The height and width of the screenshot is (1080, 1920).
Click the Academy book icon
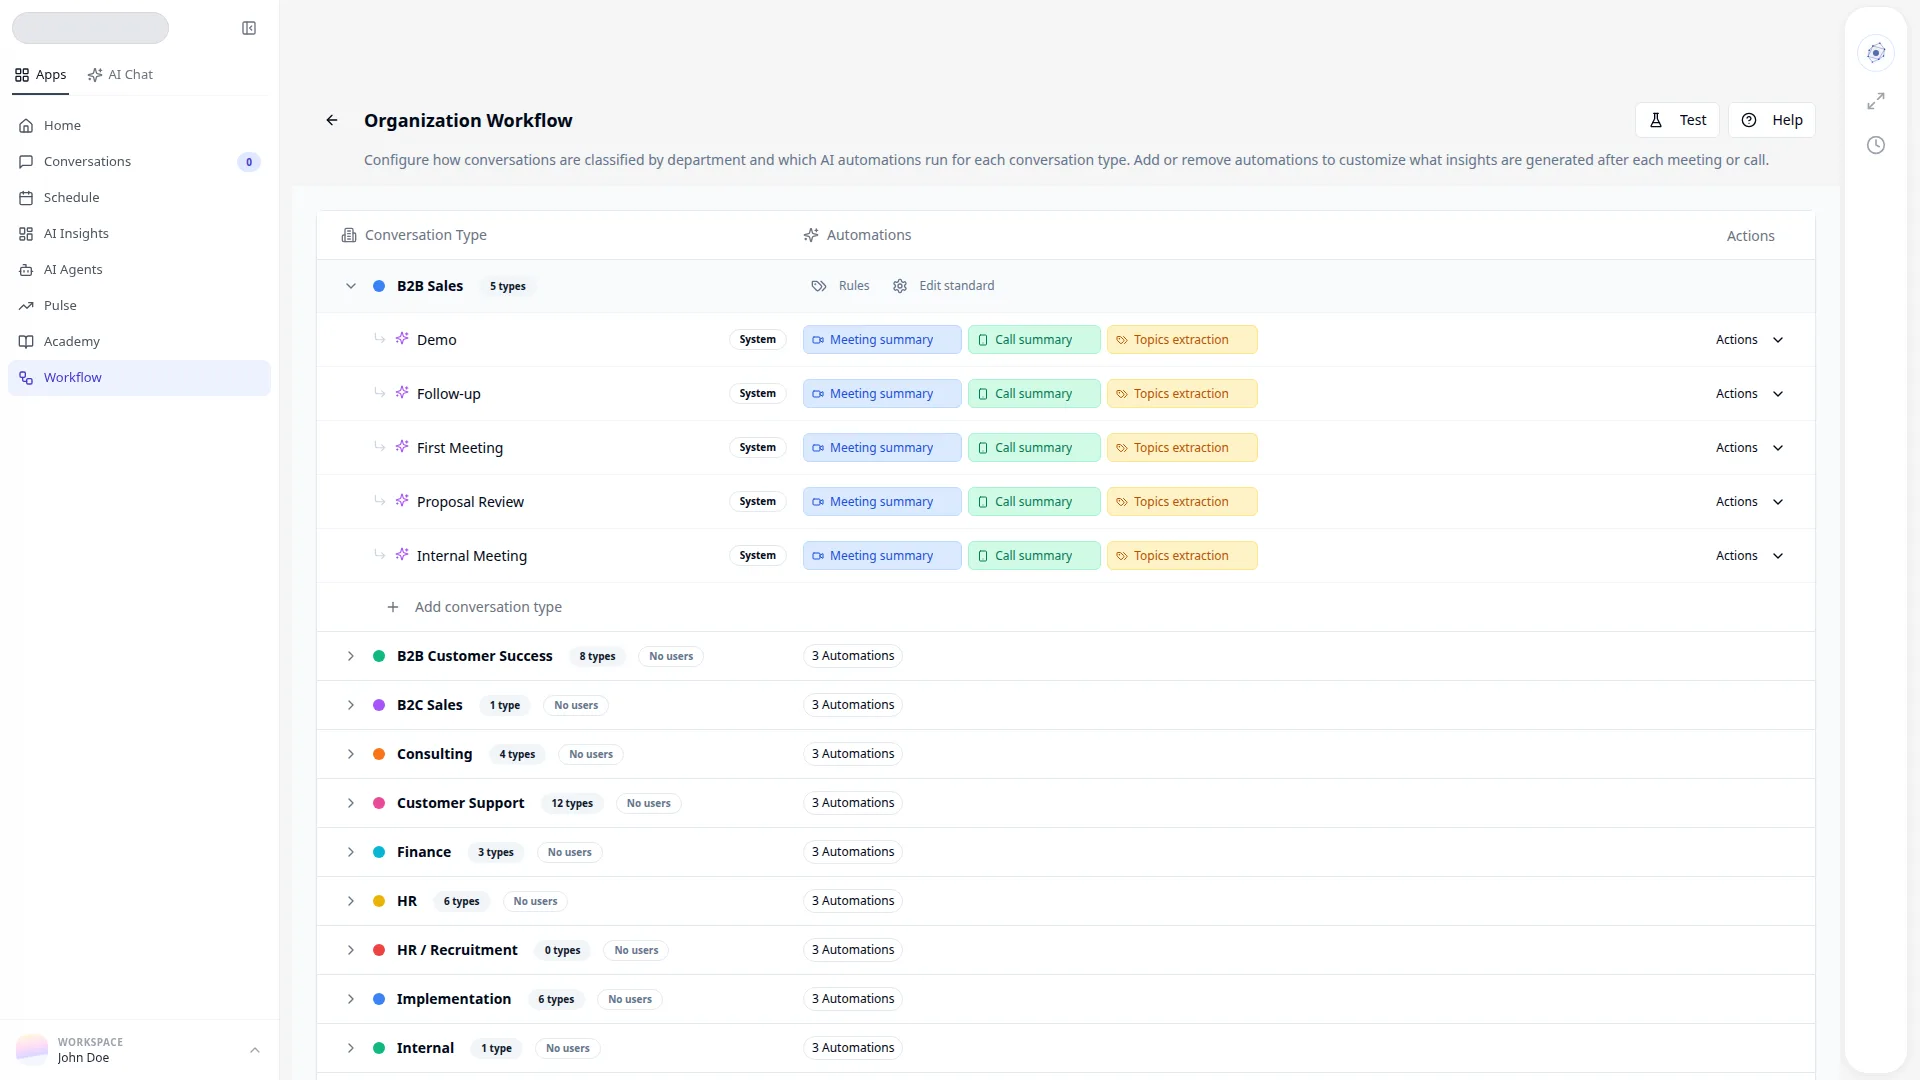(x=26, y=342)
